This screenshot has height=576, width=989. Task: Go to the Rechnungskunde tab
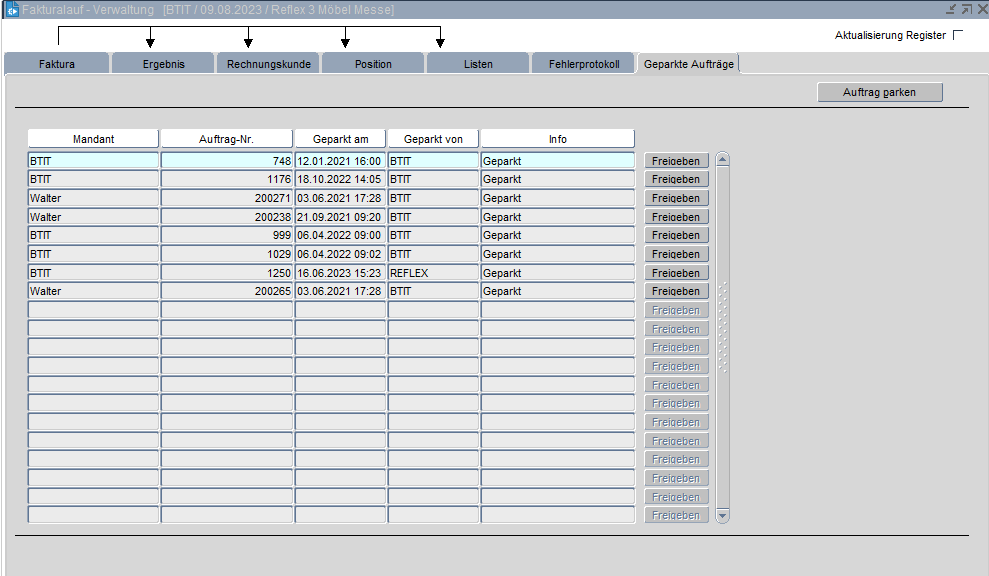pyautogui.click(x=268, y=64)
